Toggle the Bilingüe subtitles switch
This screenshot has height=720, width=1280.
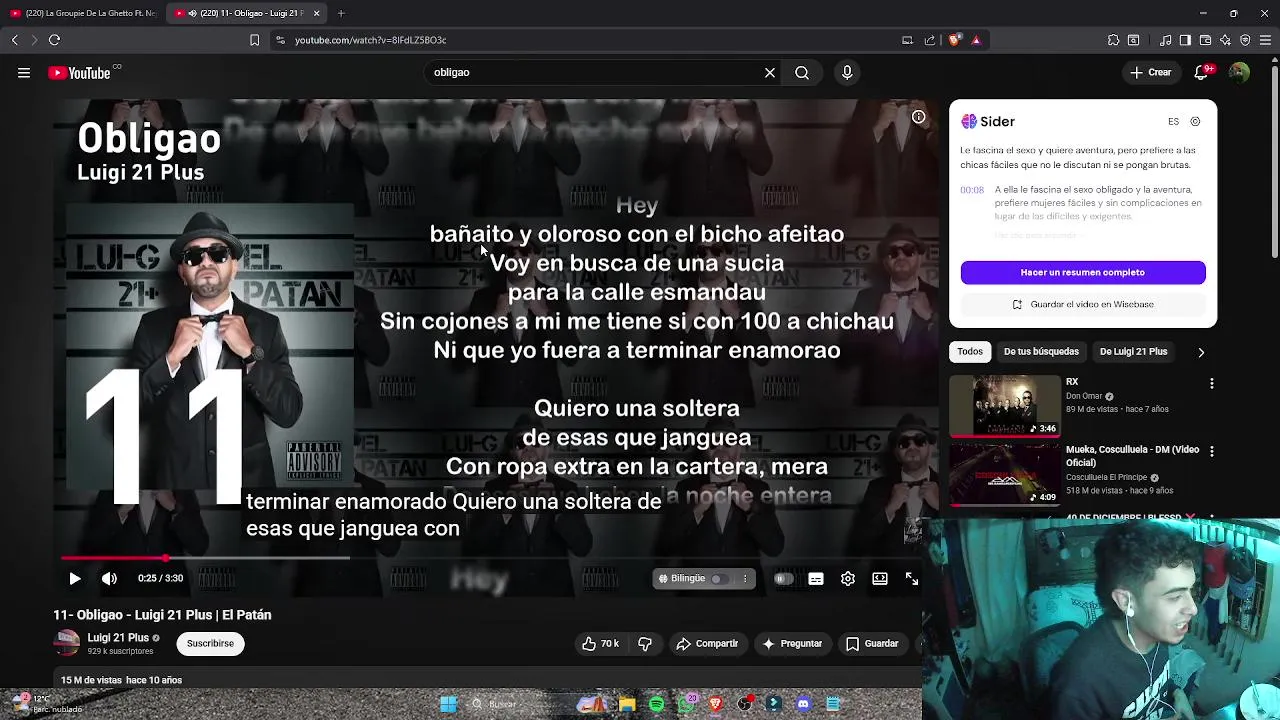click(x=719, y=578)
